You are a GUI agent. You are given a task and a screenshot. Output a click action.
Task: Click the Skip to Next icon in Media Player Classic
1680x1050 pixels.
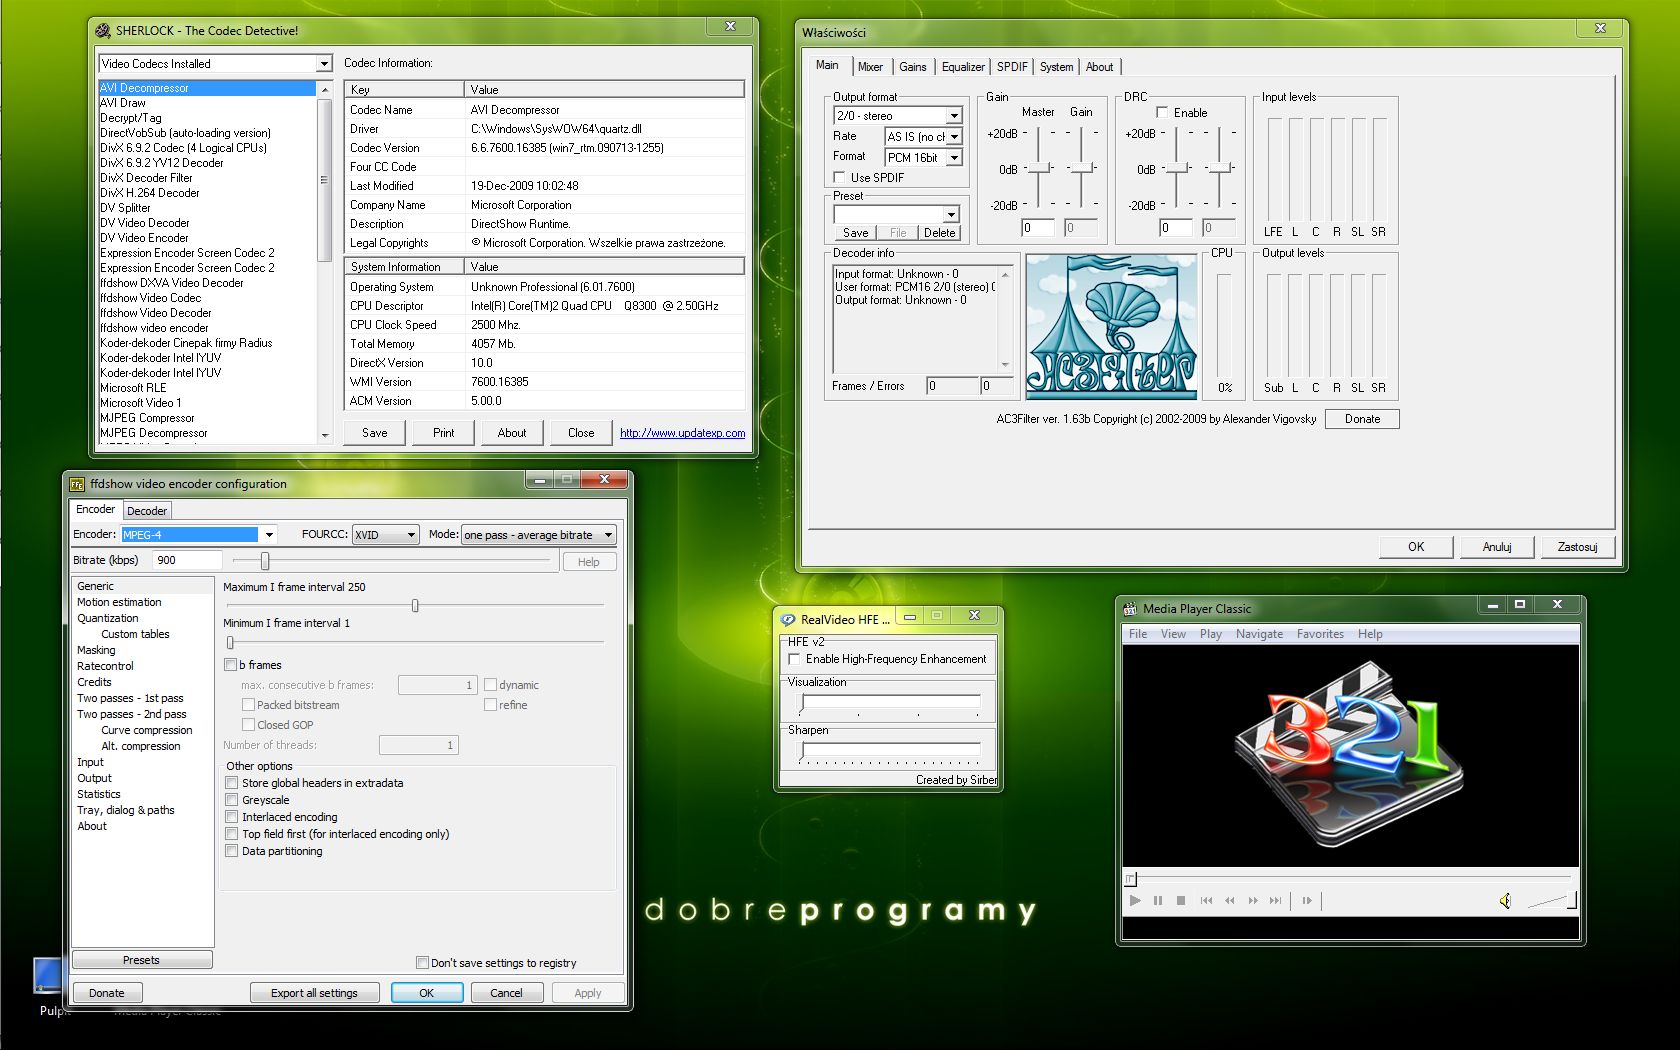[x=1275, y=900]
